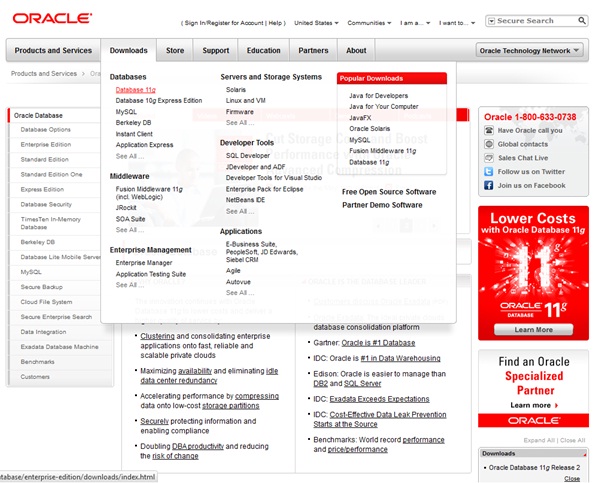Viewport: 602px width, 483px height.
Task: Open the Secure Search options arrow icon
Action: pos(491,21)
